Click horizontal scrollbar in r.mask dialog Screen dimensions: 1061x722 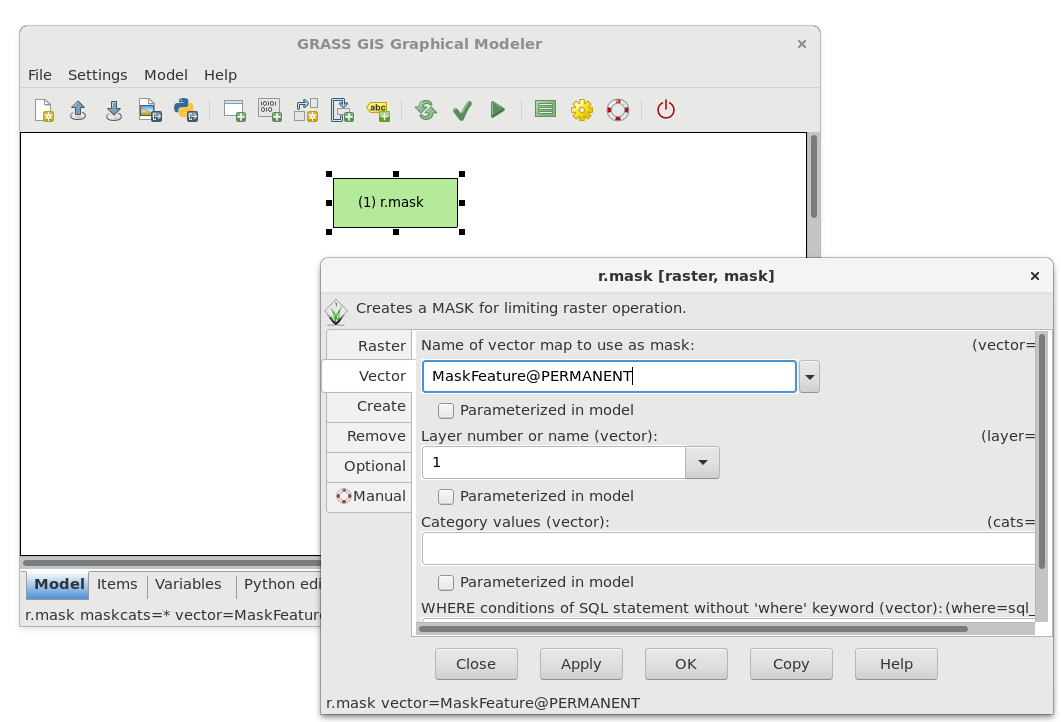(x=693, y=629)
